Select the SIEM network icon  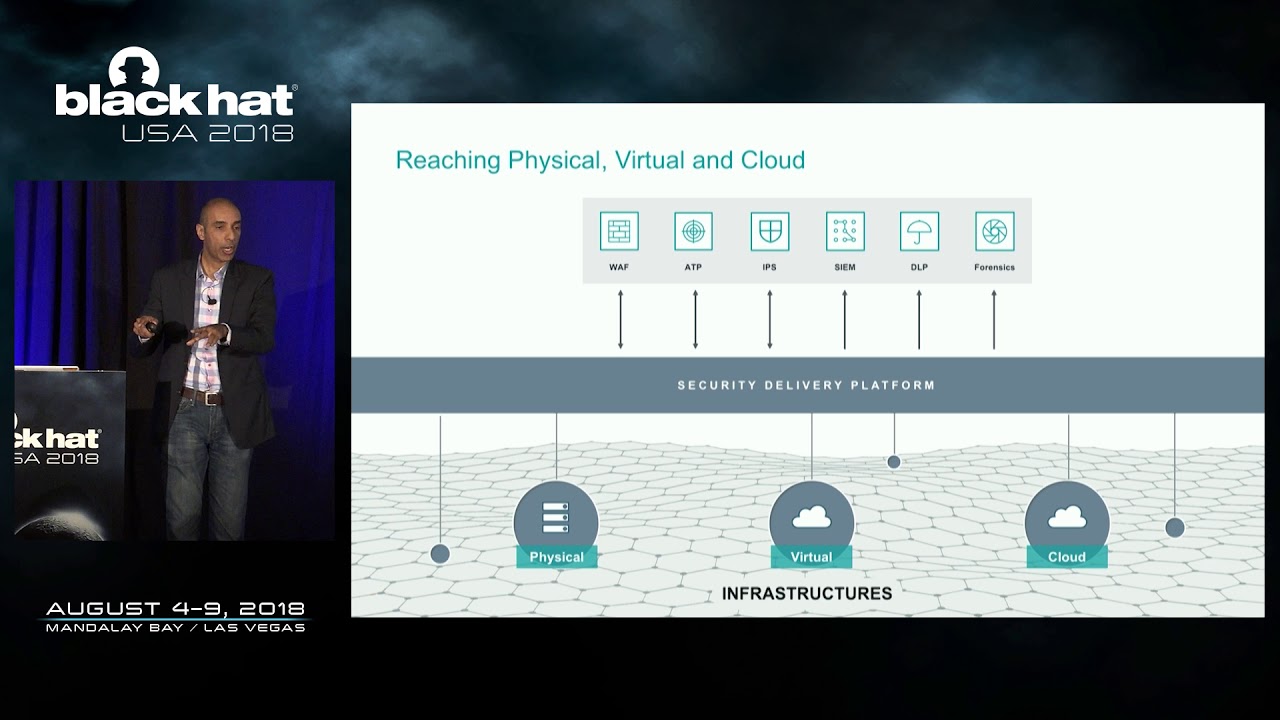845,231
